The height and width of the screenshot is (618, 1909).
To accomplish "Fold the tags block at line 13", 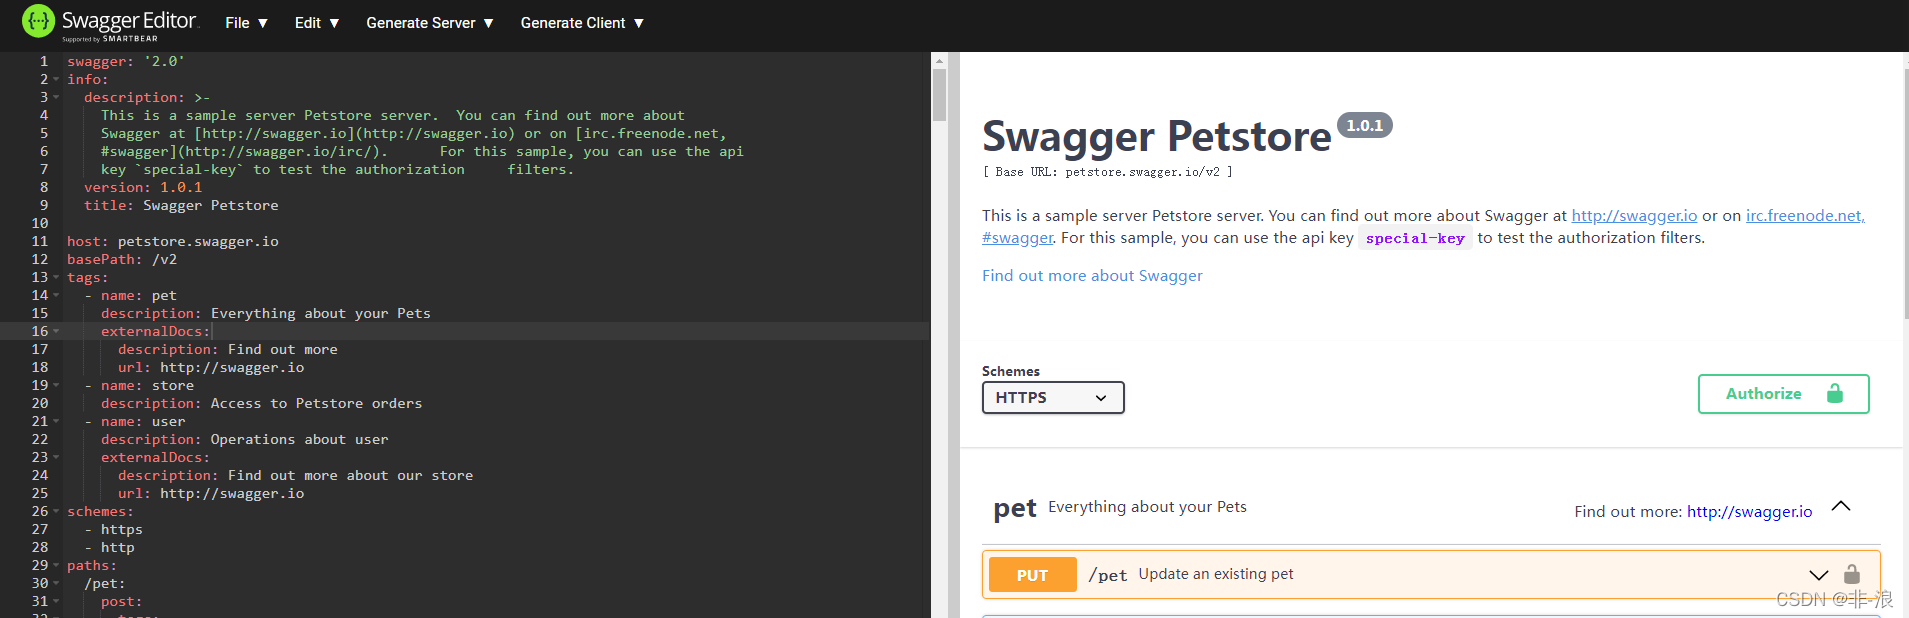I will pos(56,277).
